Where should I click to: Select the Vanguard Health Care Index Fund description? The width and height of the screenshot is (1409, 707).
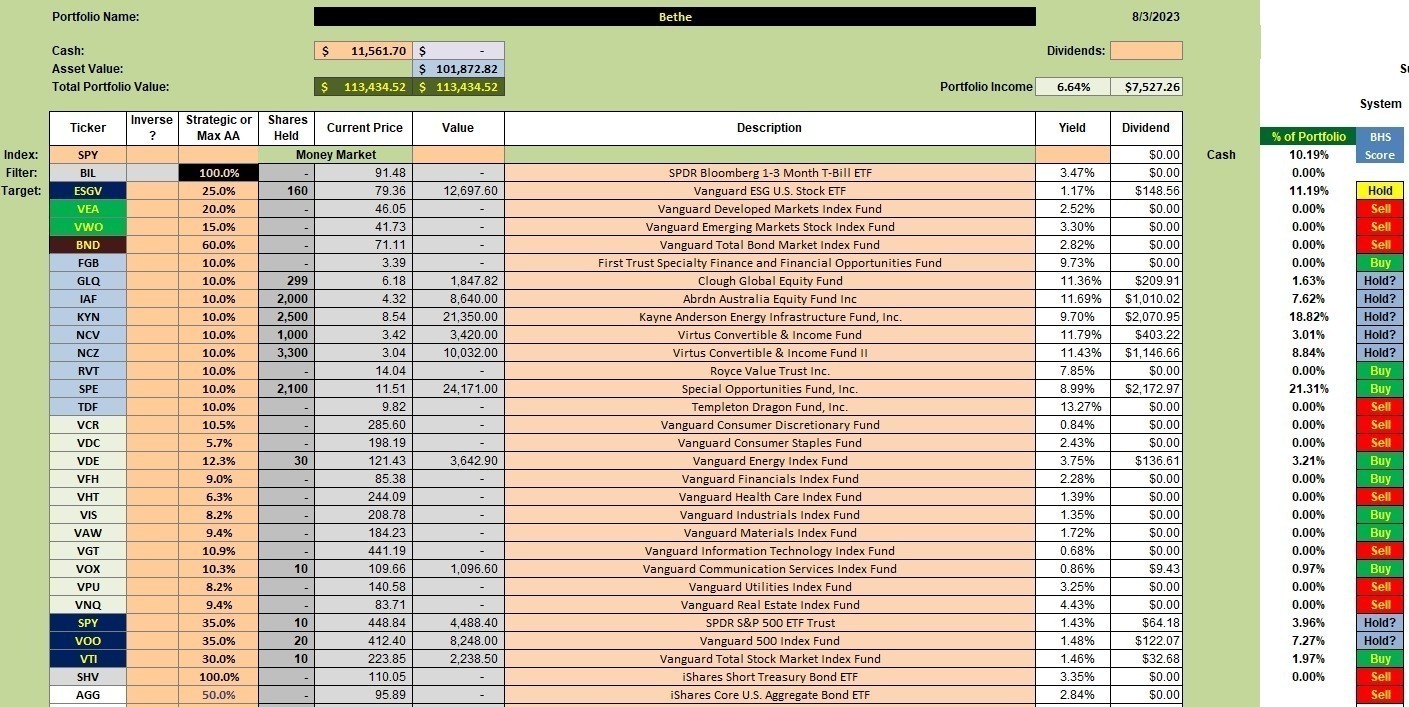tap(770, 497)
